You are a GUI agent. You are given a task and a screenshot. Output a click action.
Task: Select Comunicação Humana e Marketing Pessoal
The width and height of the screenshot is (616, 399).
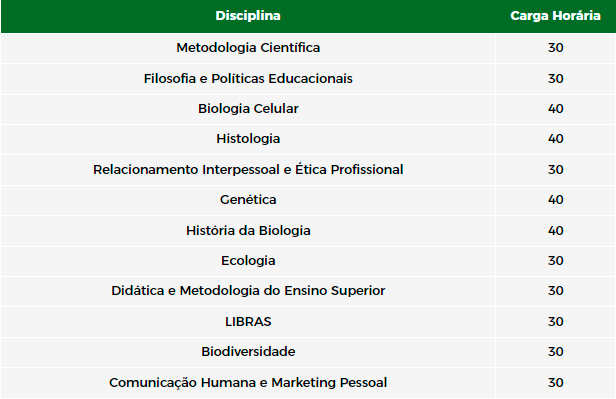[248, 383]
